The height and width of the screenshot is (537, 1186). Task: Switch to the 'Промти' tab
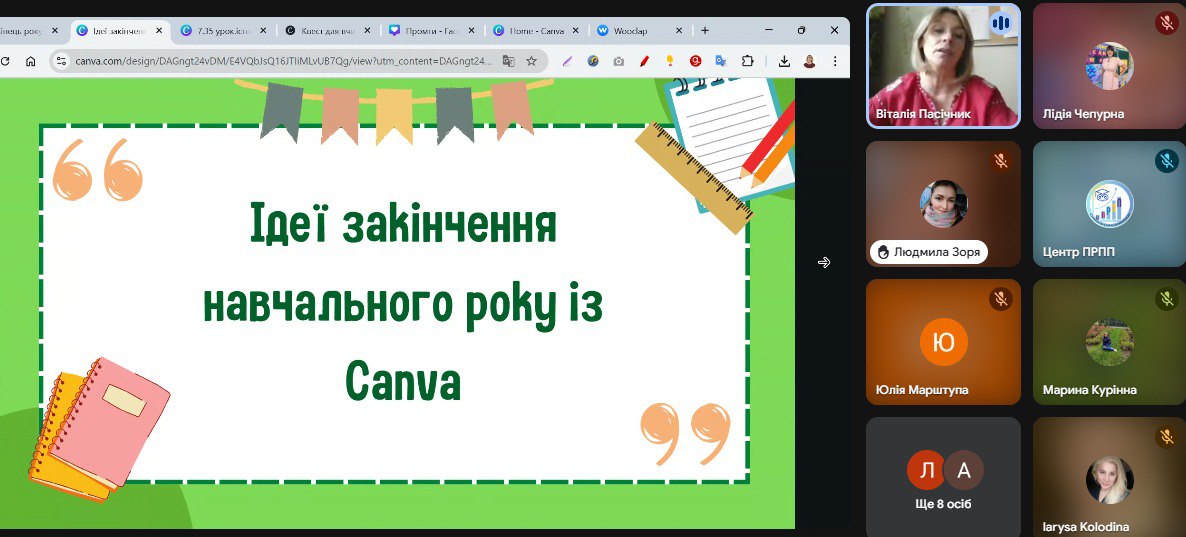coord(431,30)
